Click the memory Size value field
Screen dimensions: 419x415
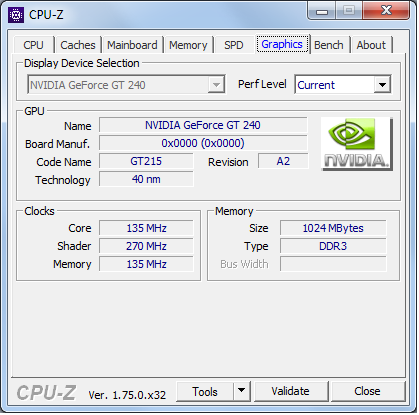(x=333, y=228)
